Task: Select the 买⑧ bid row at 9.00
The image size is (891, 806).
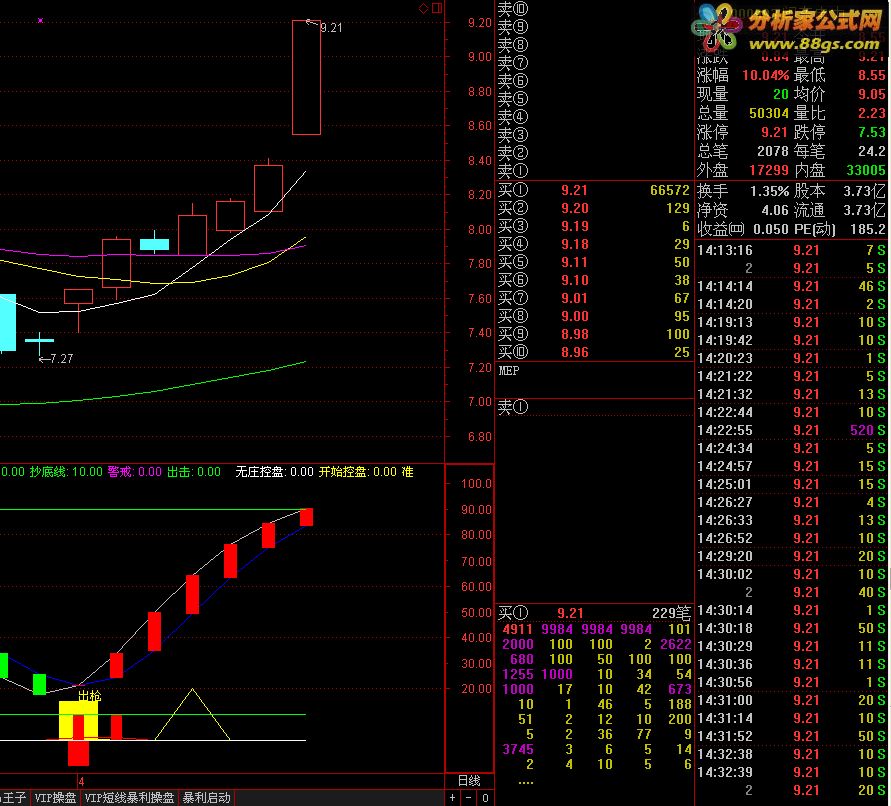Action: 594,316
